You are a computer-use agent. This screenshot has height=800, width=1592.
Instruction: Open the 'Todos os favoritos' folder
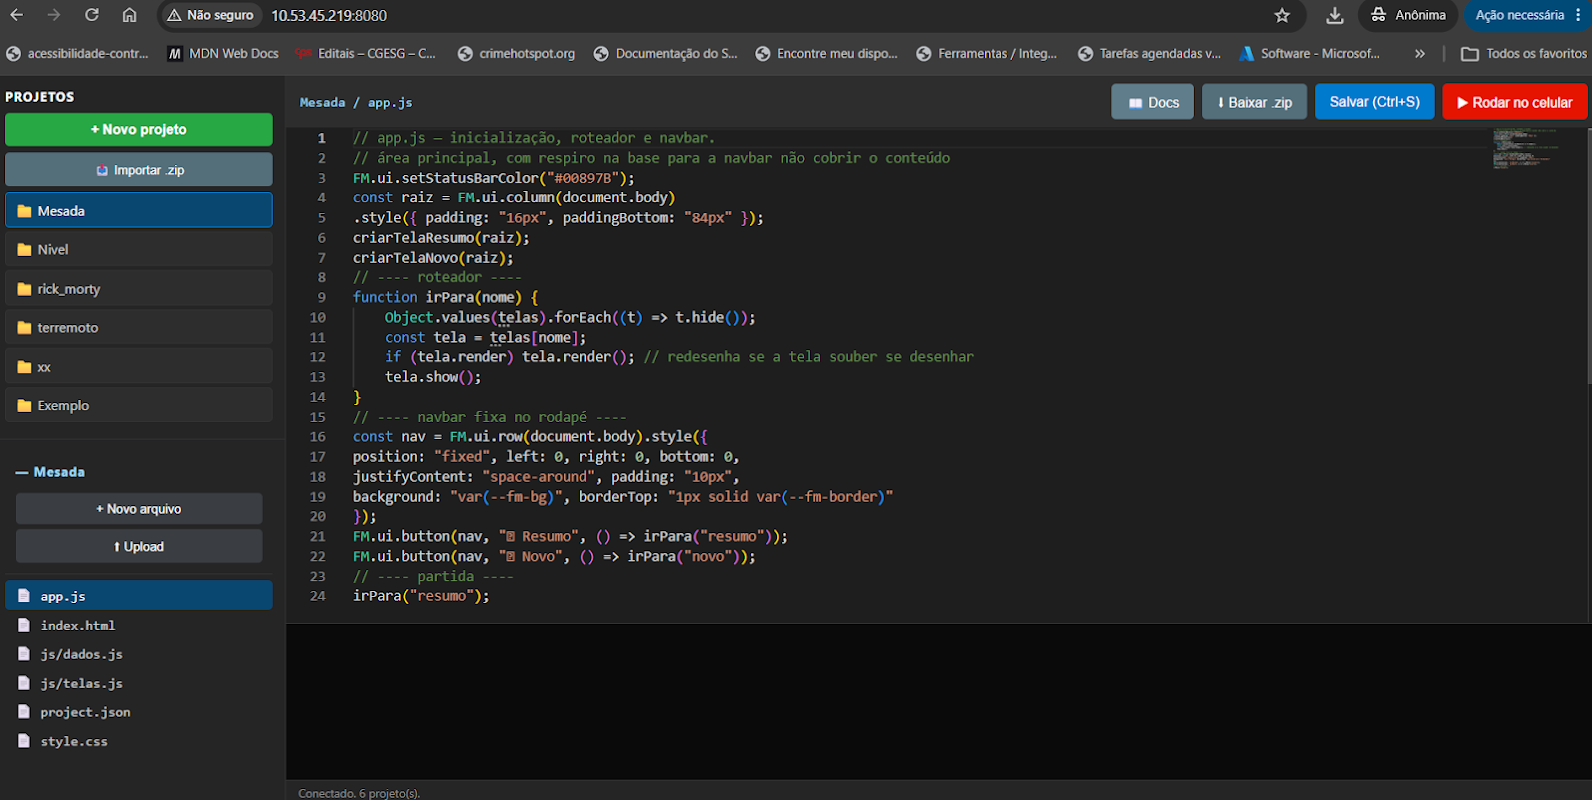click(x=1524, y=53)
